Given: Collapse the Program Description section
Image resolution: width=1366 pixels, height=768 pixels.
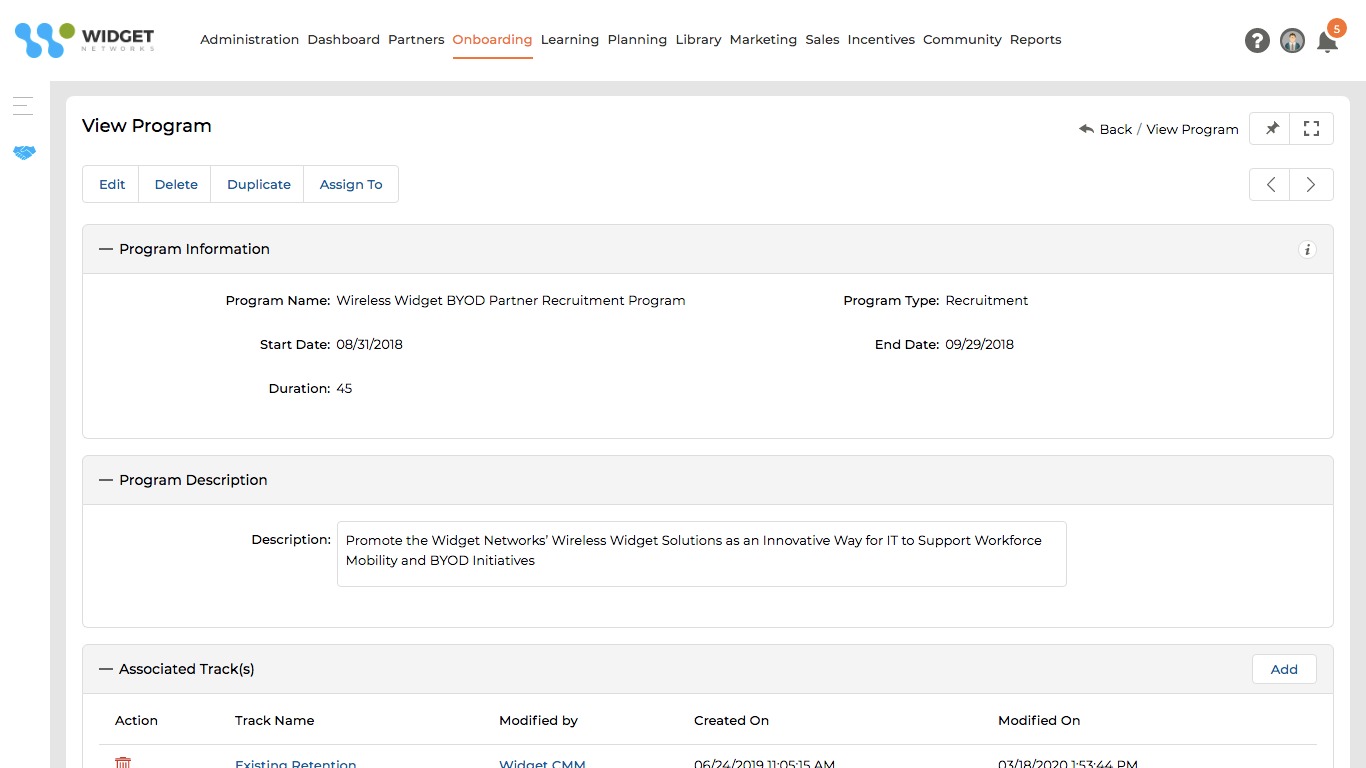Looking at the screenshot, I should 106,480.
